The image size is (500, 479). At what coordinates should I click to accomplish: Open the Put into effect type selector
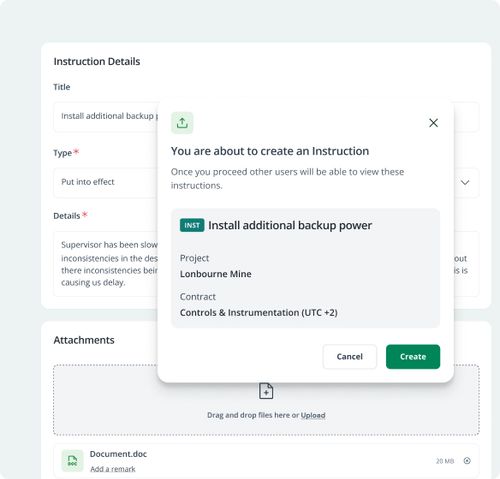(266, 183)
